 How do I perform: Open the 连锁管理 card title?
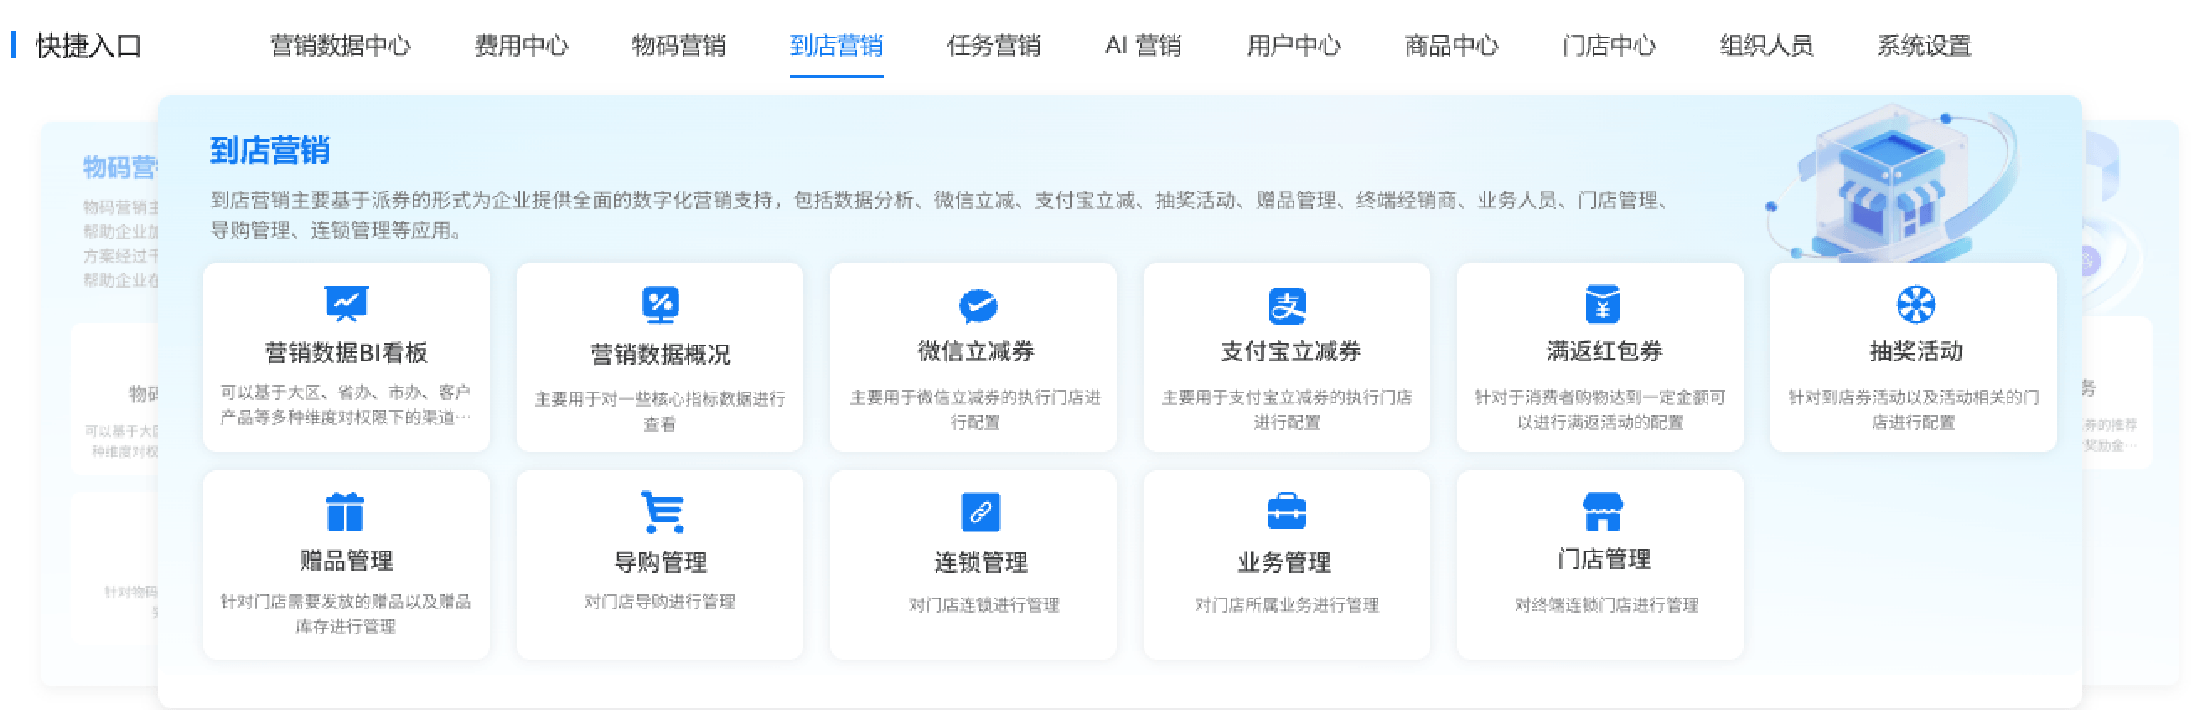point(980,563)
